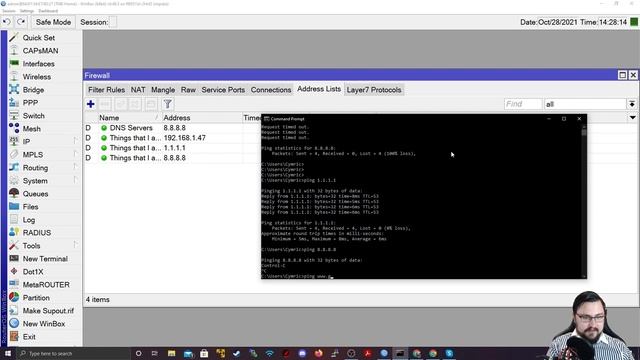
Task: Open the PPP menu entry
Action: 30,103
